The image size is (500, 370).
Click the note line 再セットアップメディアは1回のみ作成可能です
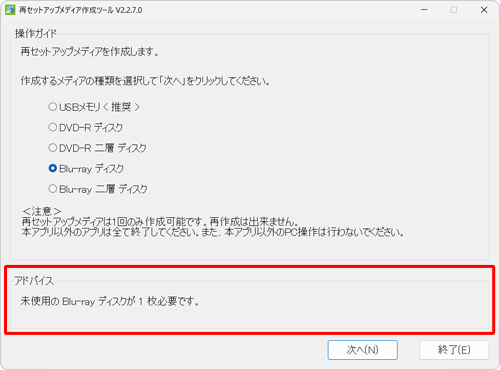pos(160,222)
